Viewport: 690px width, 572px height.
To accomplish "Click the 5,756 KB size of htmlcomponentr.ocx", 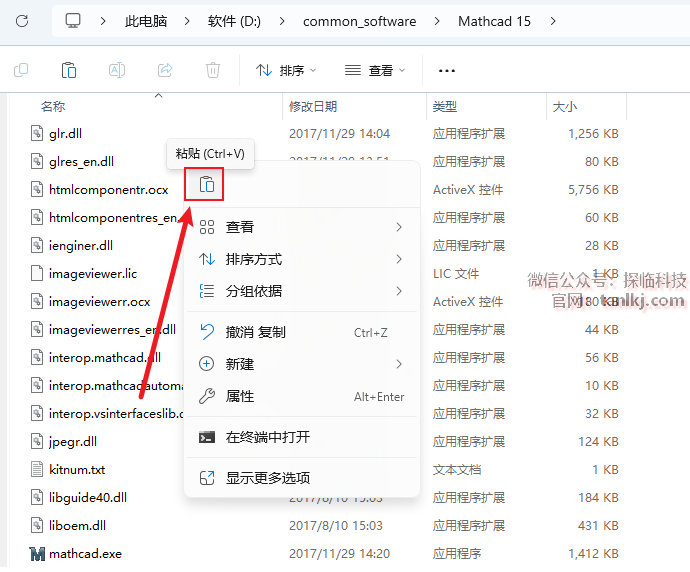I will point(593,189).
